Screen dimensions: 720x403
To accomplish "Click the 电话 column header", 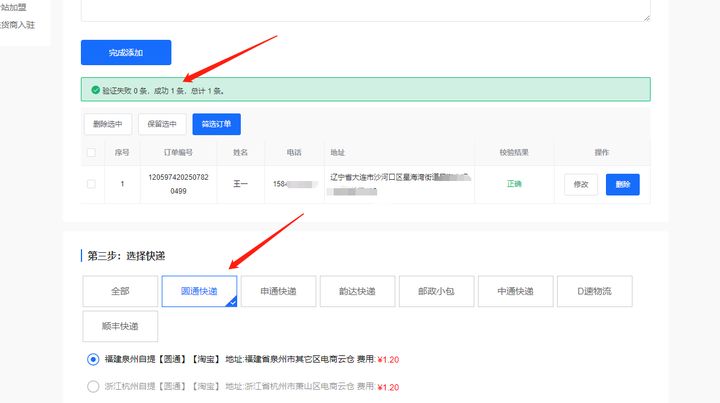I will click(294, 152).
